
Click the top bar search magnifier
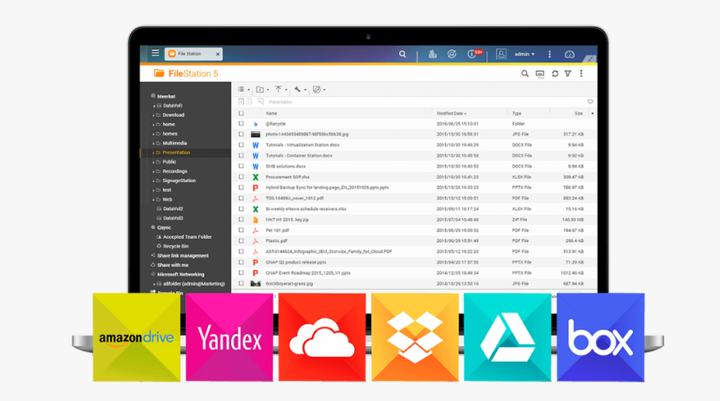pyautogui.click(x=402, y=54)
